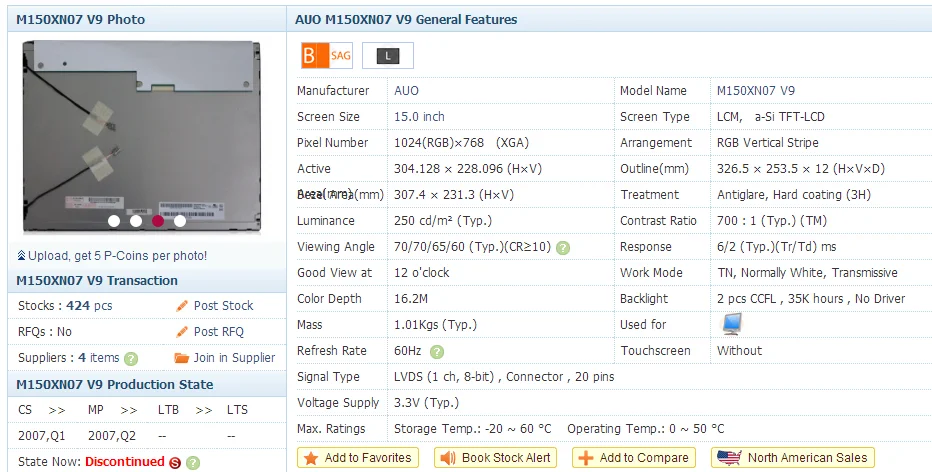932x472 pixels.
Task: Click the 2007,Q1 CS date
Action: coord(42,436)
